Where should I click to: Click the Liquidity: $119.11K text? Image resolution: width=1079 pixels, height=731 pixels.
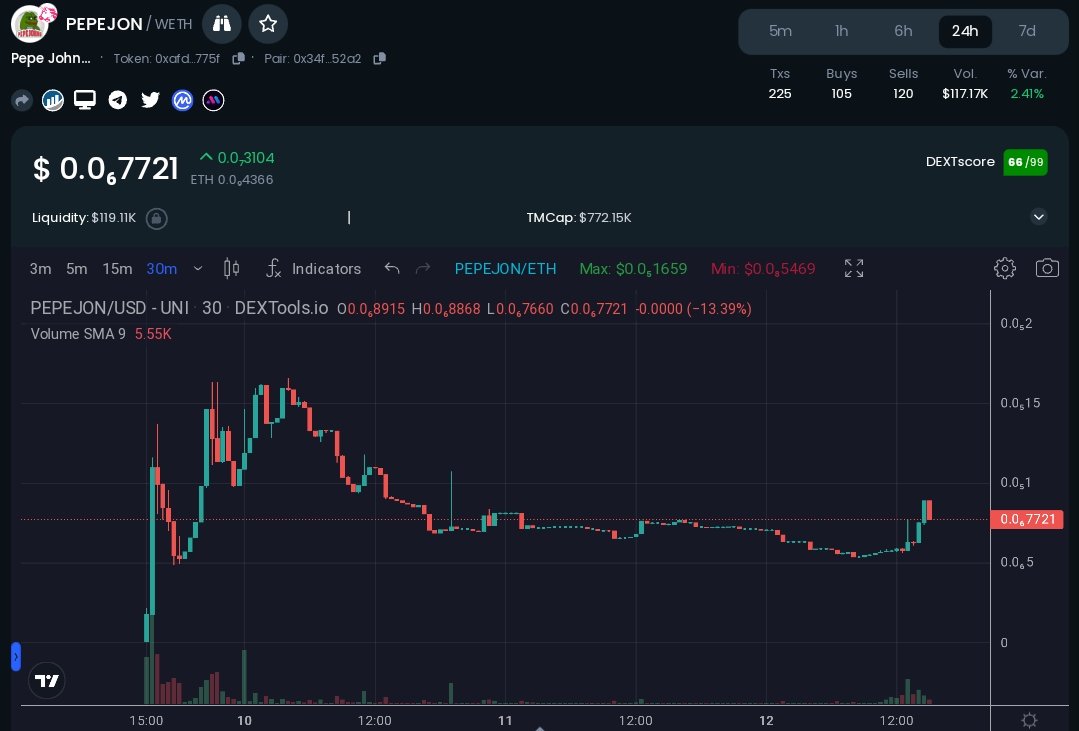[84, 218]
